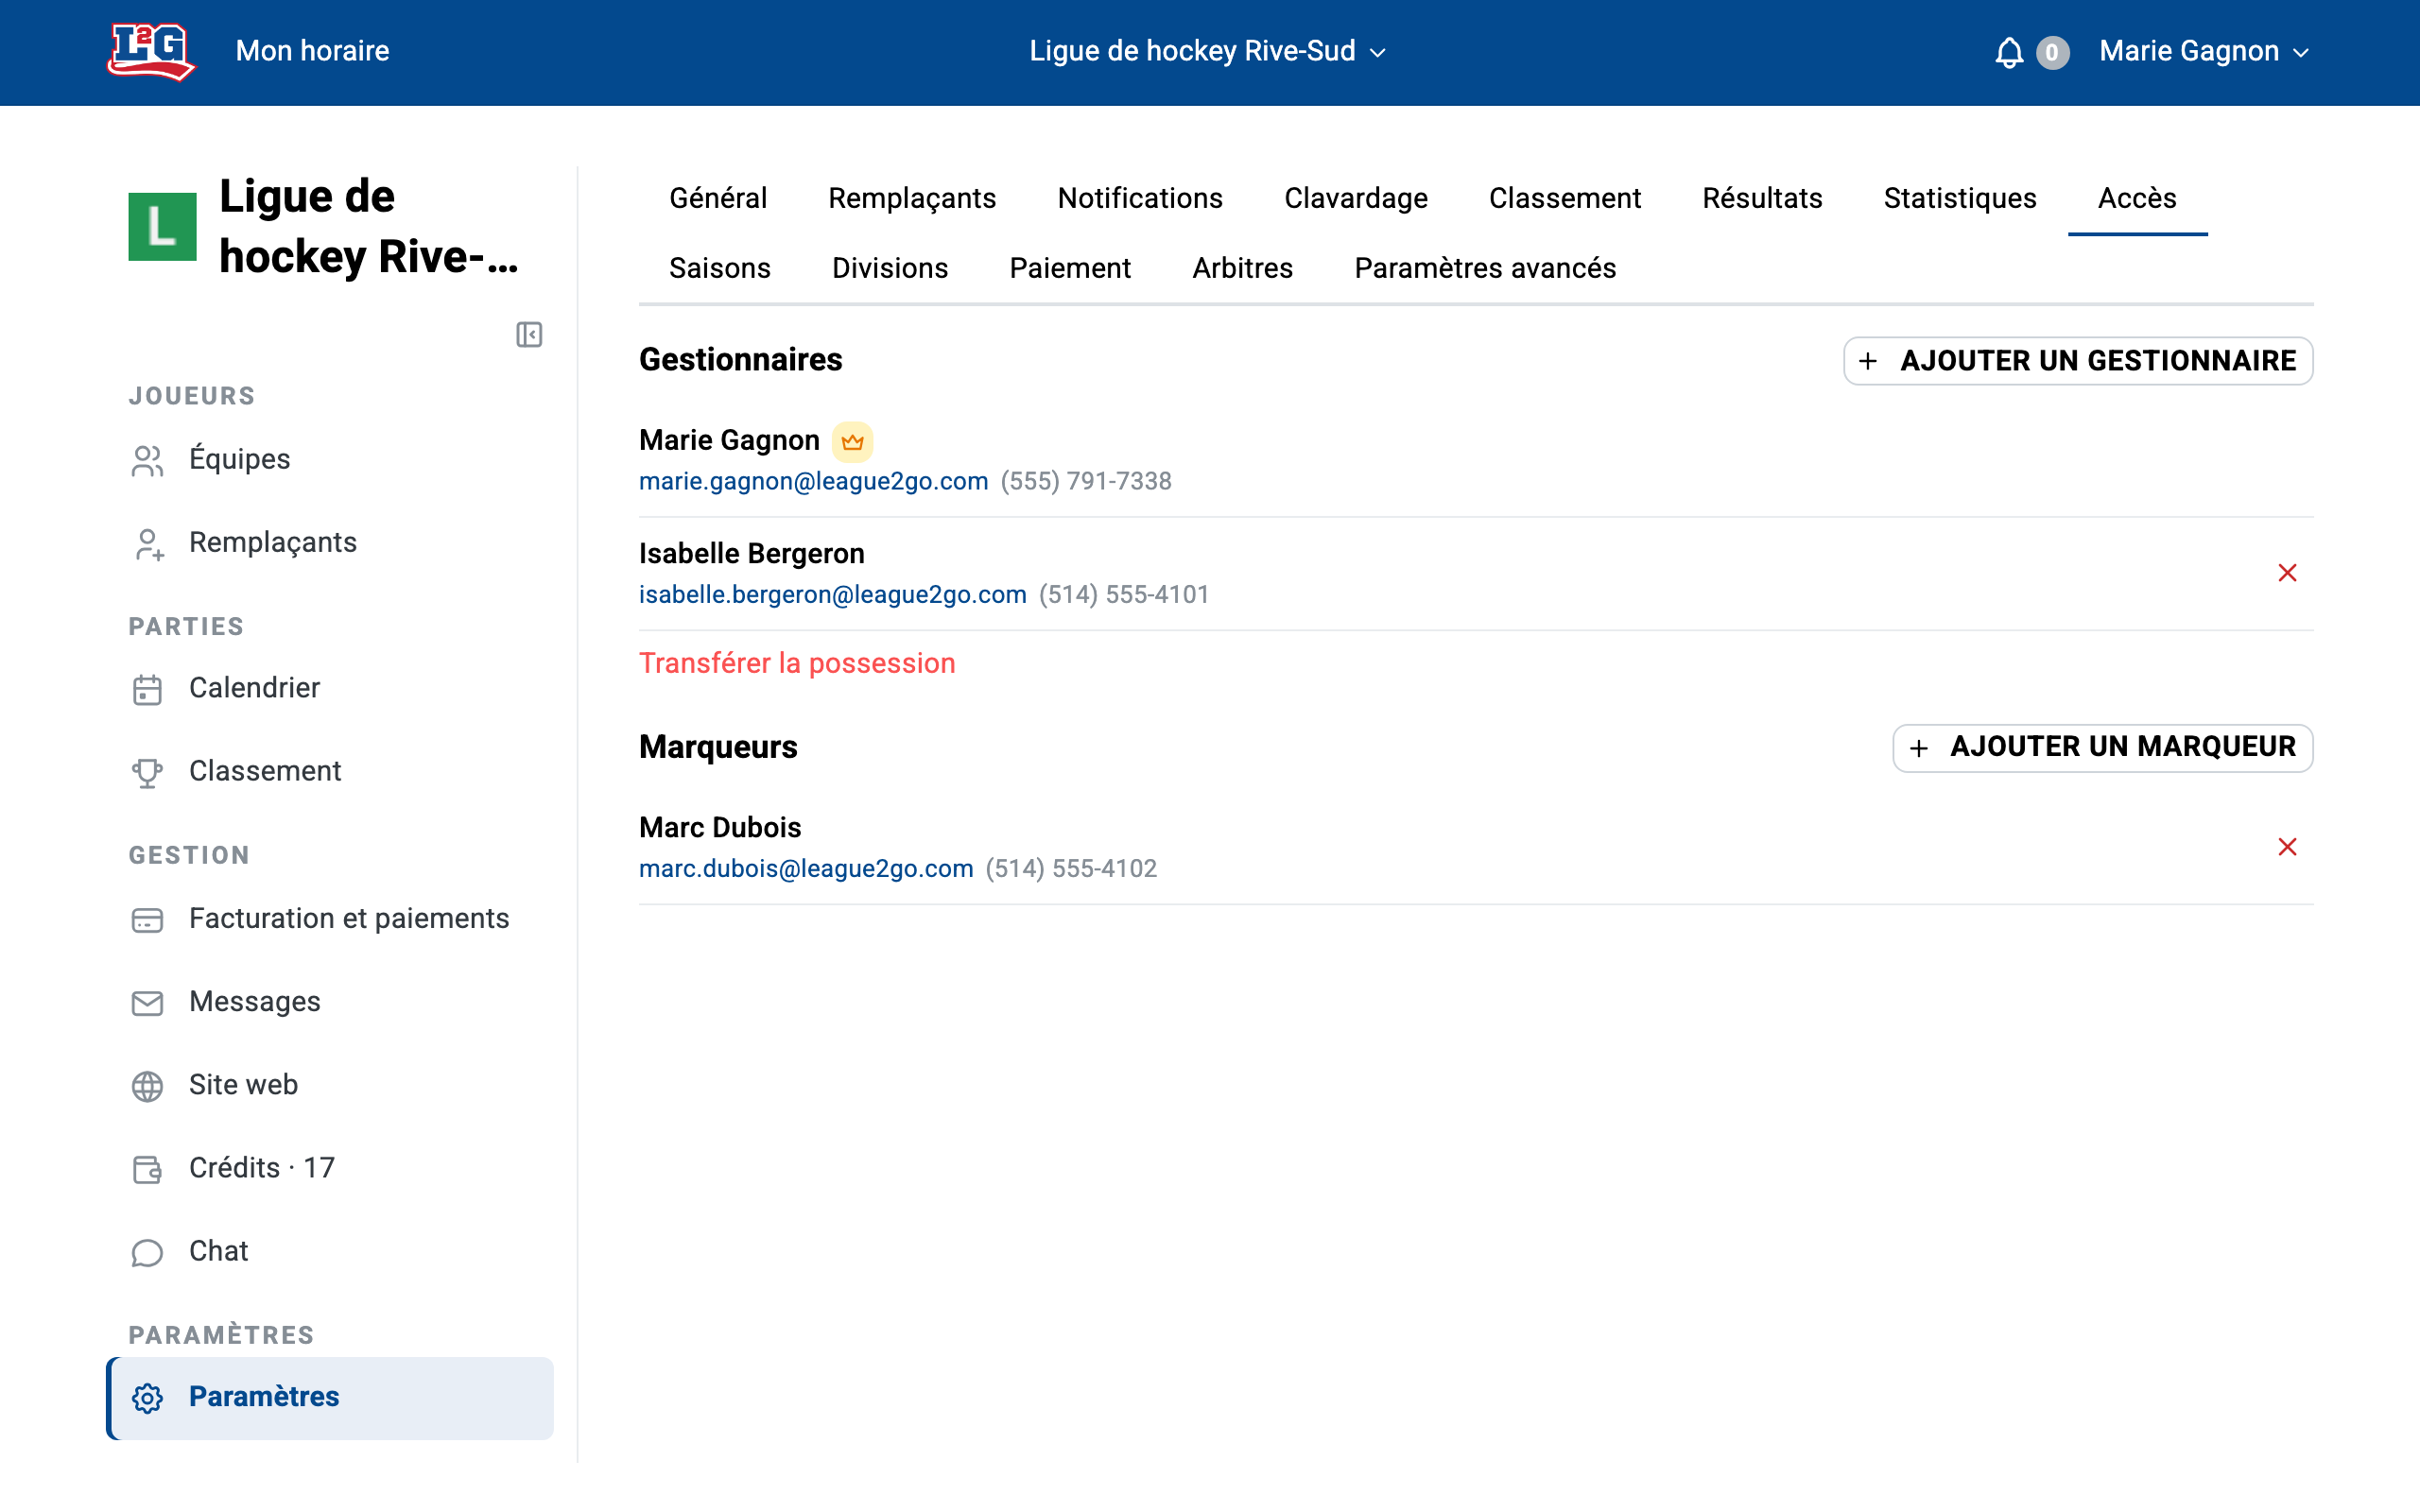Image resolution: width=2420 pixels, height=1512 pixels.
Task: Open the Paramètres avancés tab
Action: [1485, 268]
